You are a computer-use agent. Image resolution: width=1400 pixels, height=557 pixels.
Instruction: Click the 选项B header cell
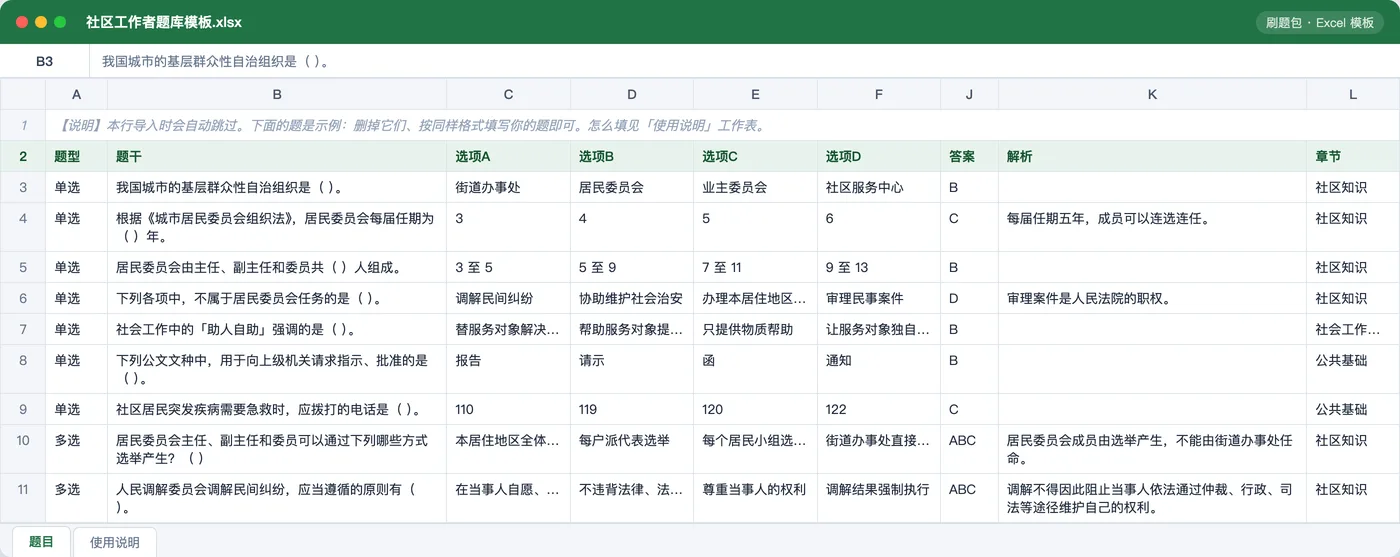[632, 157]
